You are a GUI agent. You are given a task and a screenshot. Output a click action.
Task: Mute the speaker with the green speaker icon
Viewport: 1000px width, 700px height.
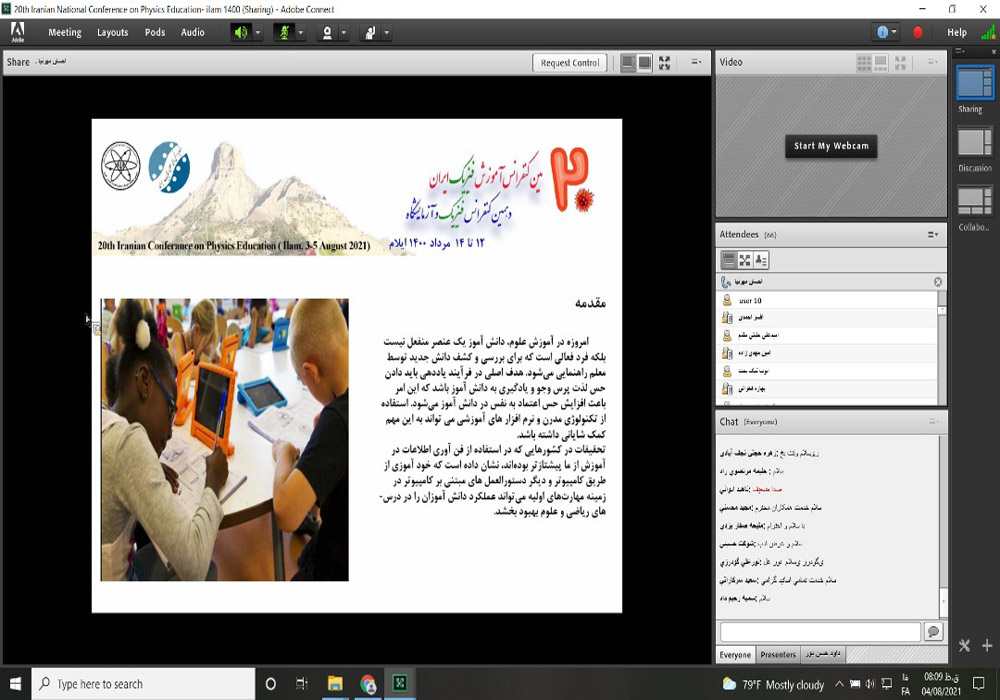[241, 32]
